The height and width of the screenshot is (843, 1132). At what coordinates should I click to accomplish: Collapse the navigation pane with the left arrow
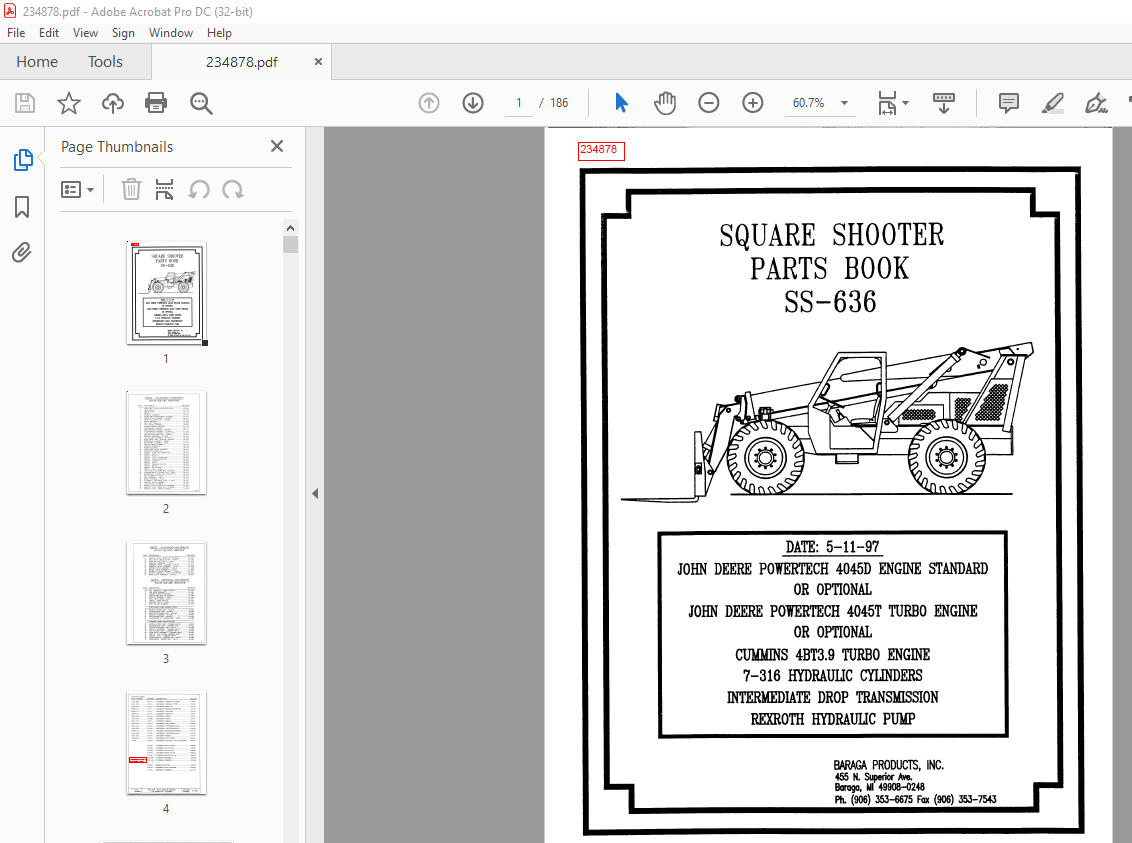[315, 494]
